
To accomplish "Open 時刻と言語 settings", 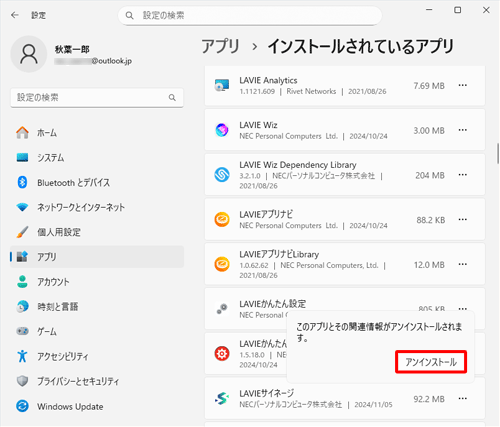I will click(97, 306).
